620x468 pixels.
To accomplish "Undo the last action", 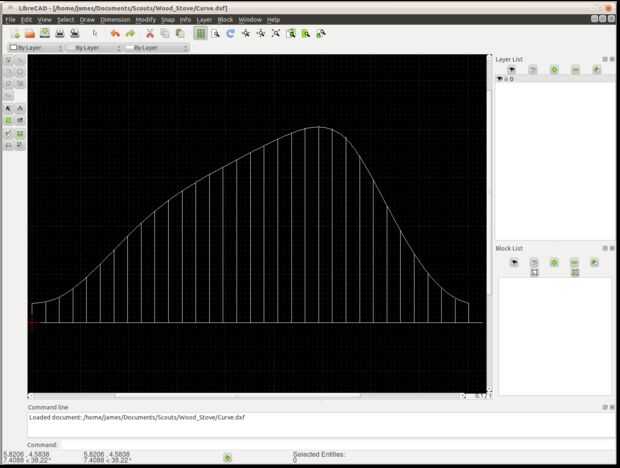I will click(115, 34).
